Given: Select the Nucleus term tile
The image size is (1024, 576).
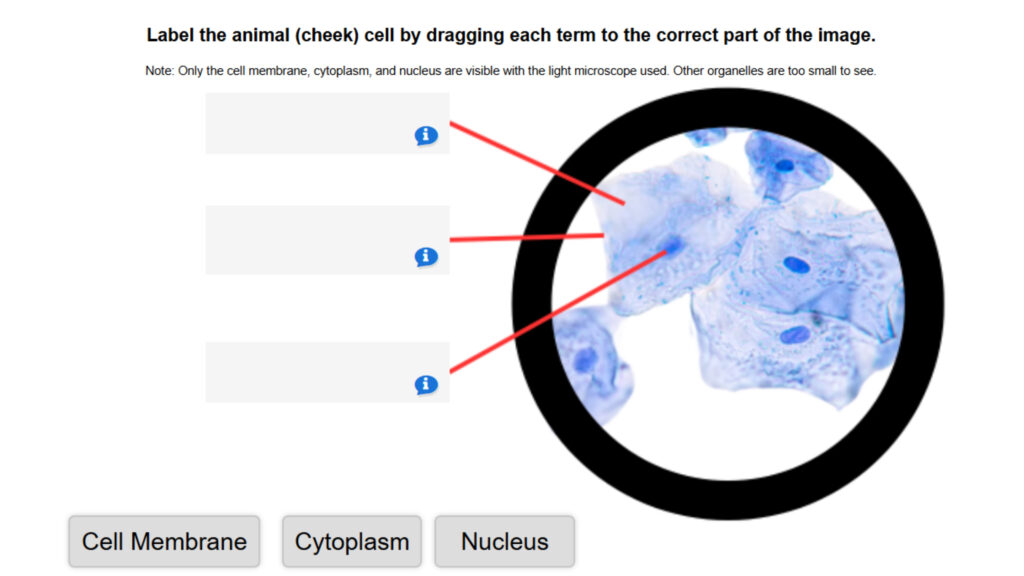Looking at the screenshot, I should coord(504,541).
